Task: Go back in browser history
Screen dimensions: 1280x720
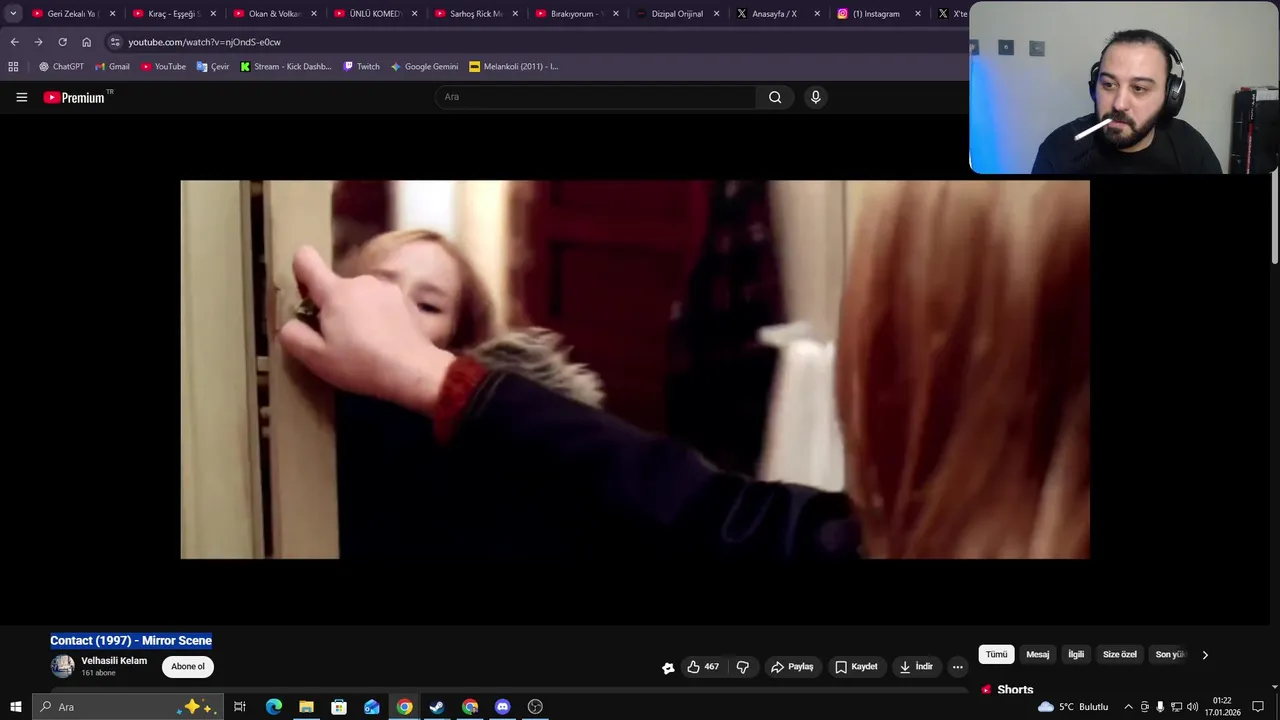Action: pyautogui.click(x=14, y=42)
